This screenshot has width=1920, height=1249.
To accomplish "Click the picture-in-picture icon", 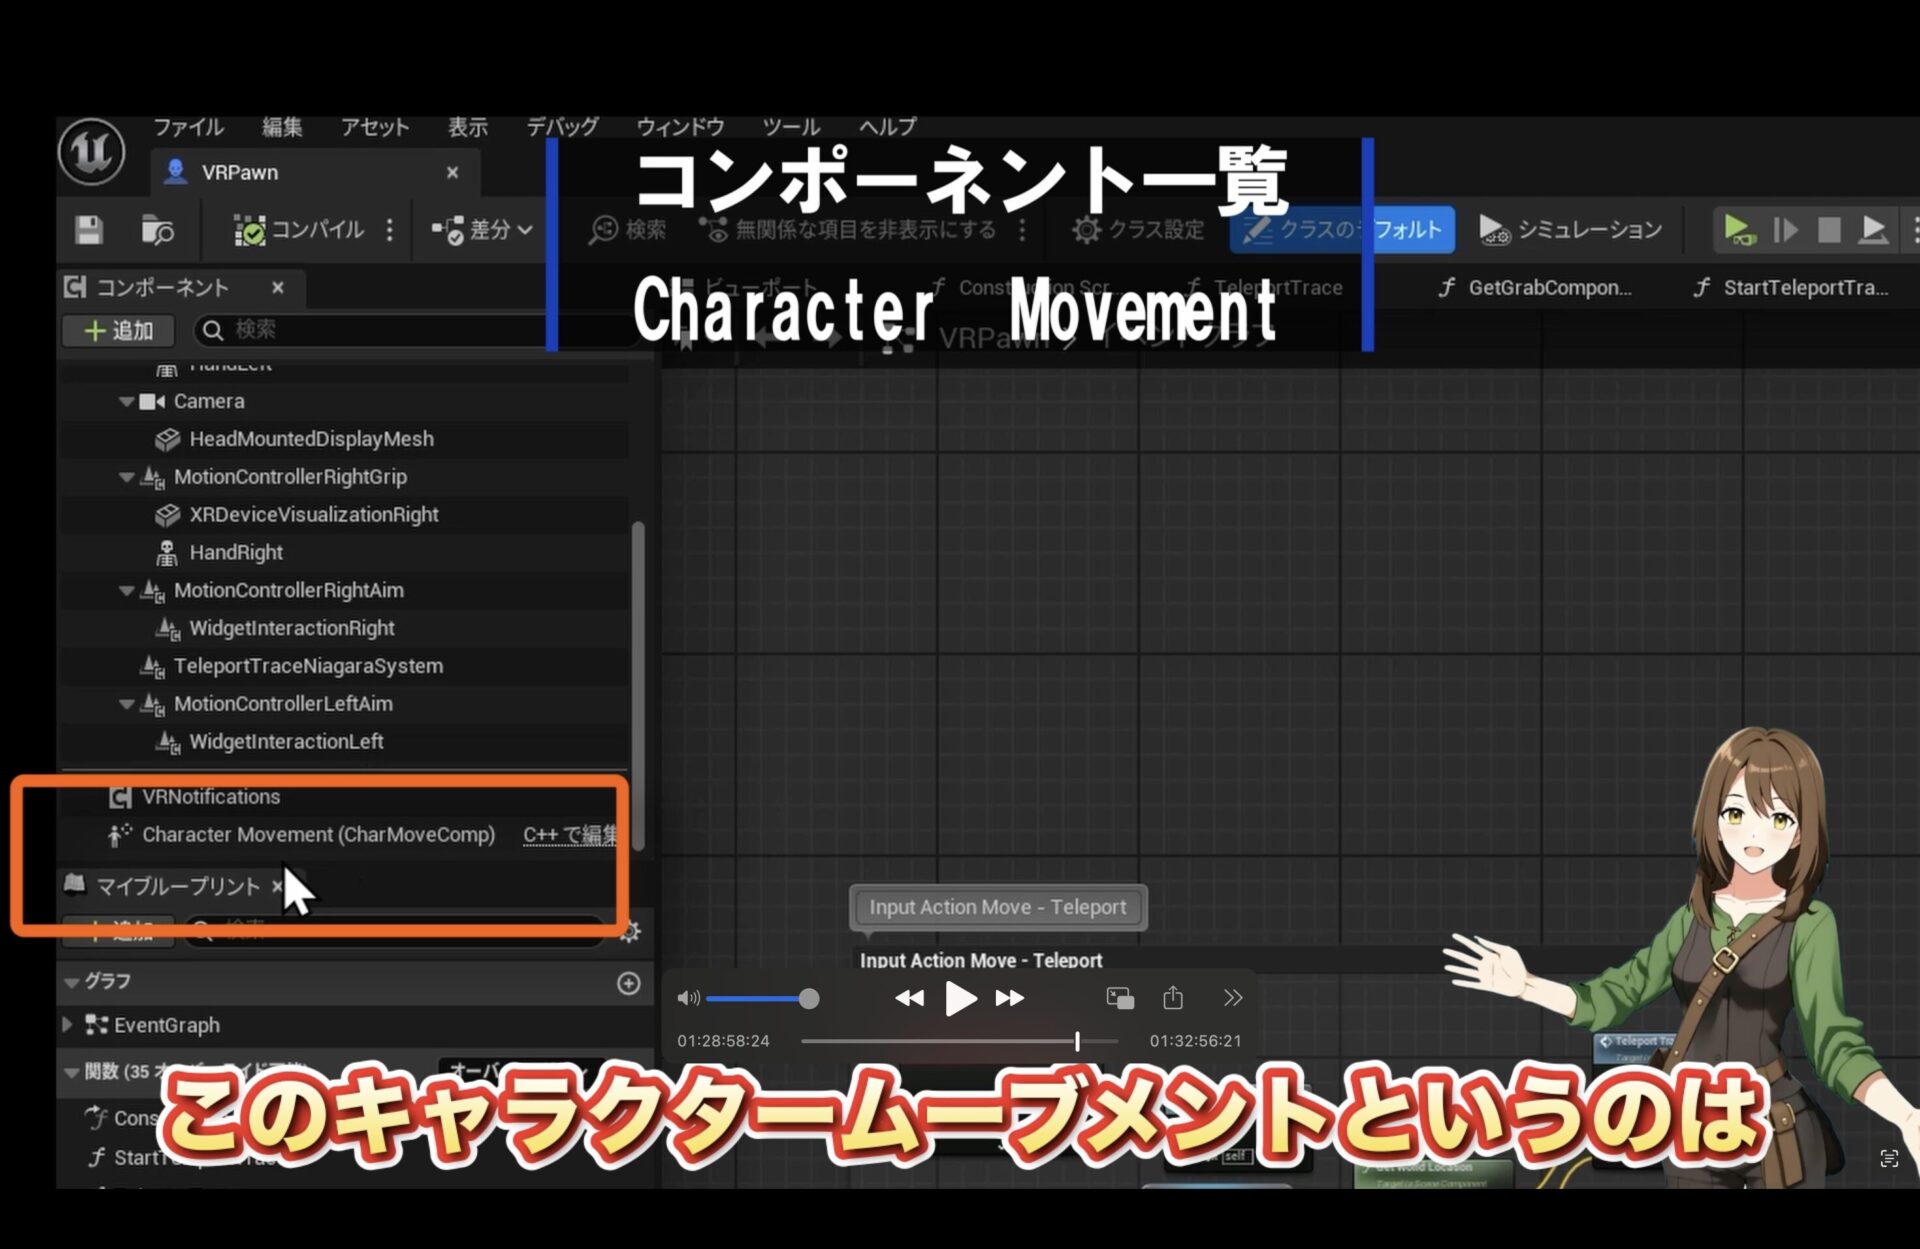I will pyautogui.click(x=1120, y=998).
